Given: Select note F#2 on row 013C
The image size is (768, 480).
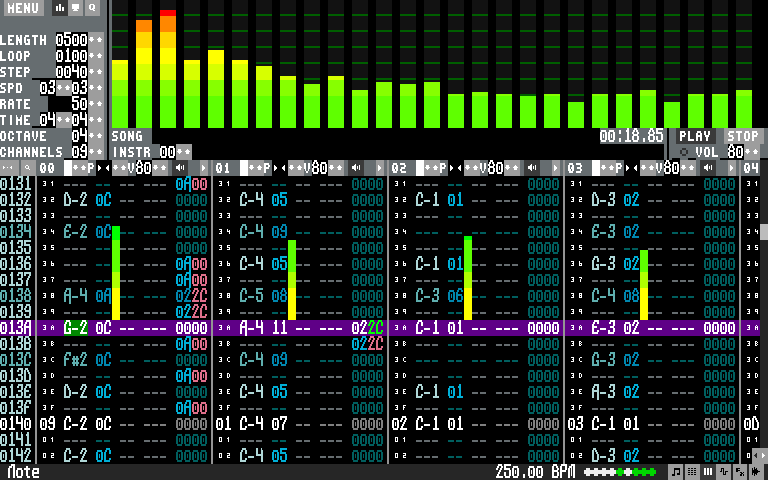Looking at the screenshot, I should pos(75,360).
